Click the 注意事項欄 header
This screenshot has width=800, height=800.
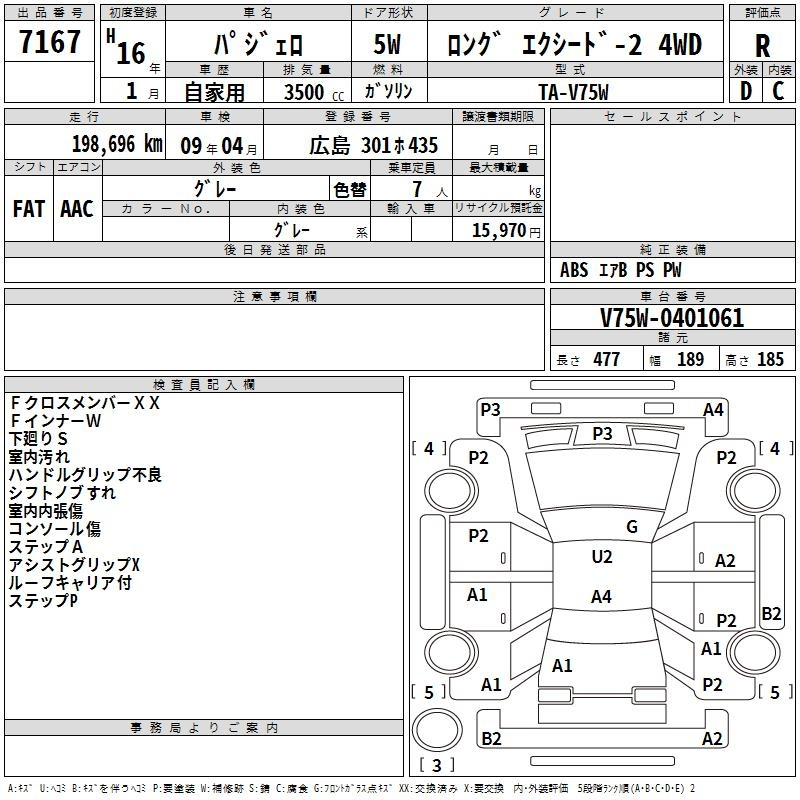(274, 296)
